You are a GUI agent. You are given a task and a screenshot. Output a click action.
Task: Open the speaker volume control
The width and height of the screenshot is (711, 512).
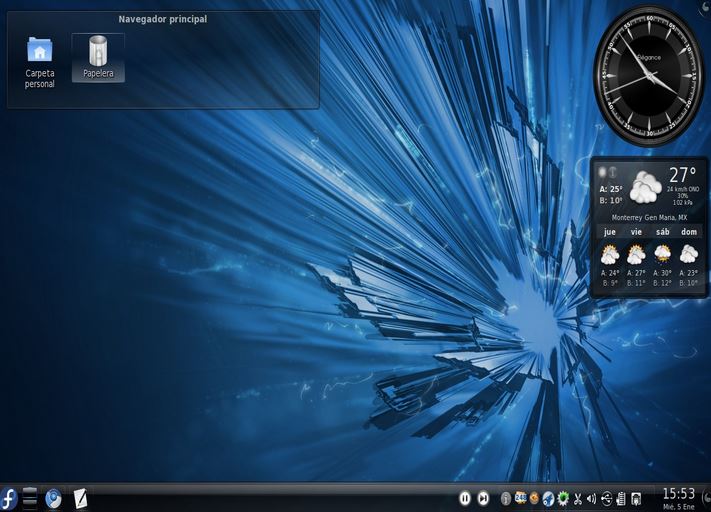coord(591,498)
